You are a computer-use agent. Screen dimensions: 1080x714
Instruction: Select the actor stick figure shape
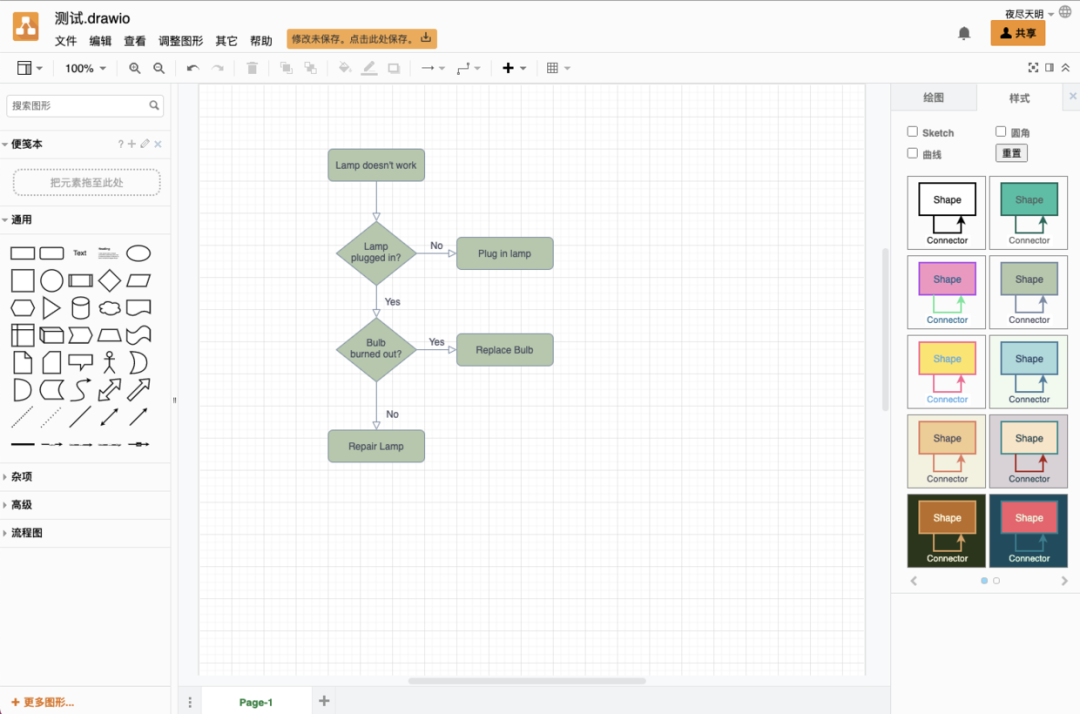[110, 362]
